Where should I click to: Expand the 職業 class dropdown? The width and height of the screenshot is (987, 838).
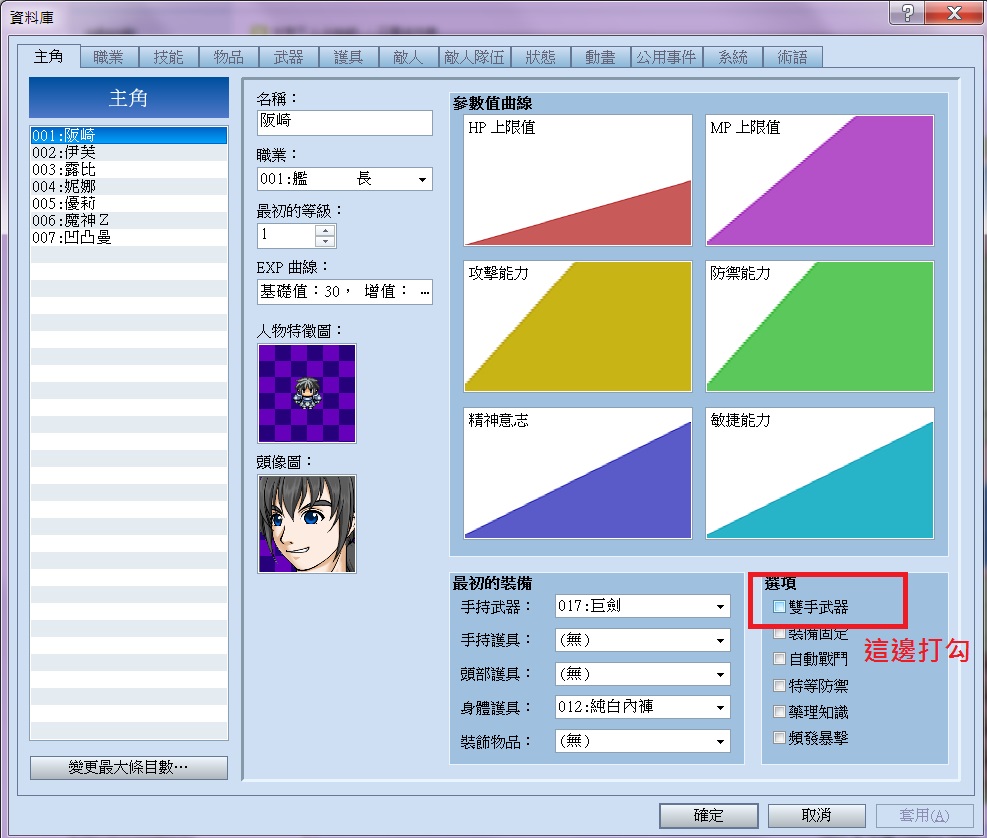422,179
